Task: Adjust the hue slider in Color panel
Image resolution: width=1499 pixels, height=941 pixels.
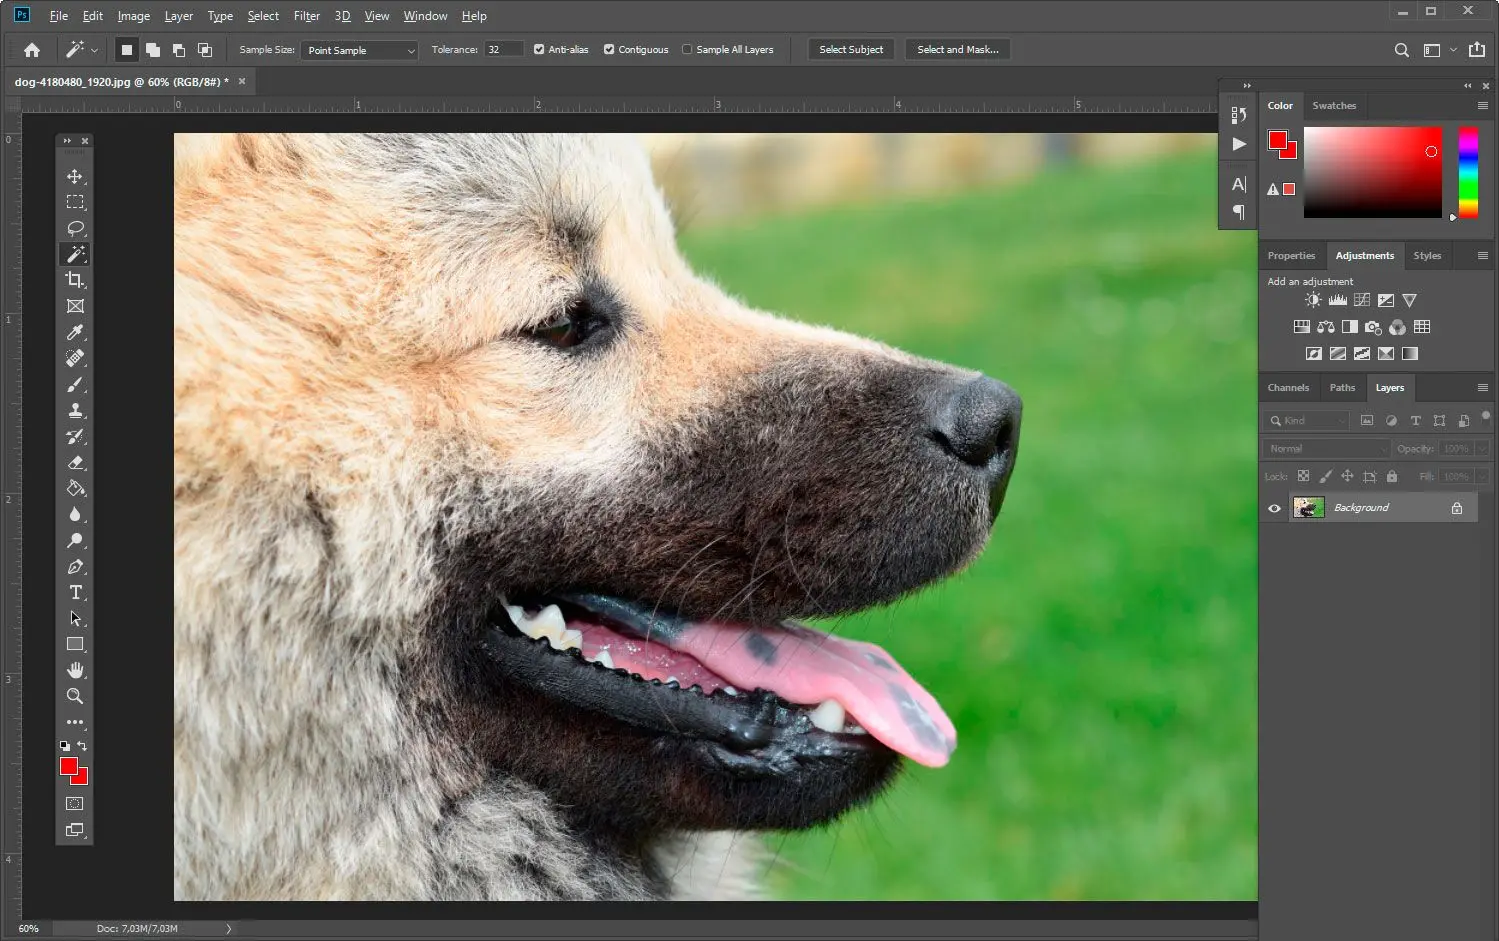Action: point(1468,172)
